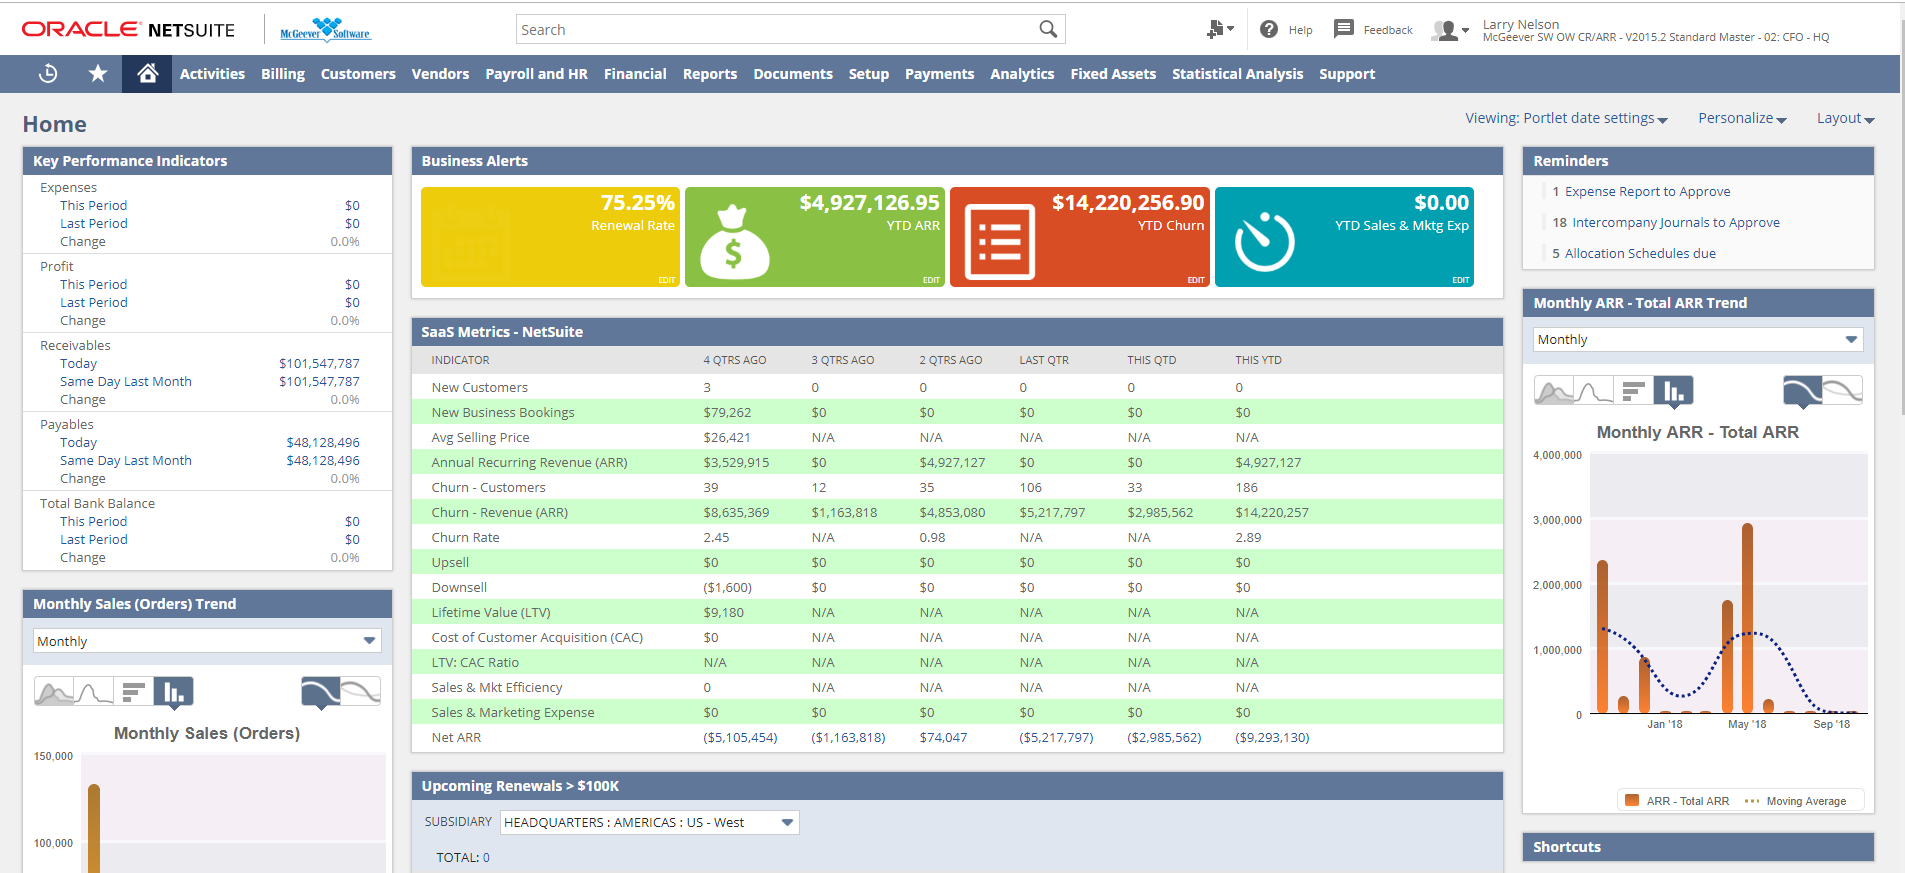Open the Expense Report to Approve reminder
Screen dimensions: 1905x873
[1646, 192]
